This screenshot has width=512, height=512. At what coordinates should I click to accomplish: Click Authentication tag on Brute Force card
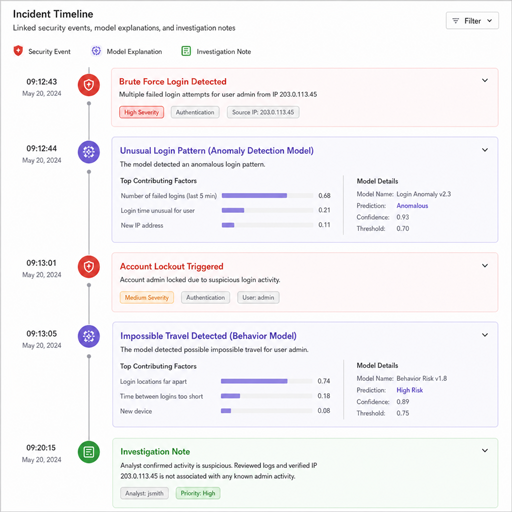pyautogui.click(x=195, y=112)
